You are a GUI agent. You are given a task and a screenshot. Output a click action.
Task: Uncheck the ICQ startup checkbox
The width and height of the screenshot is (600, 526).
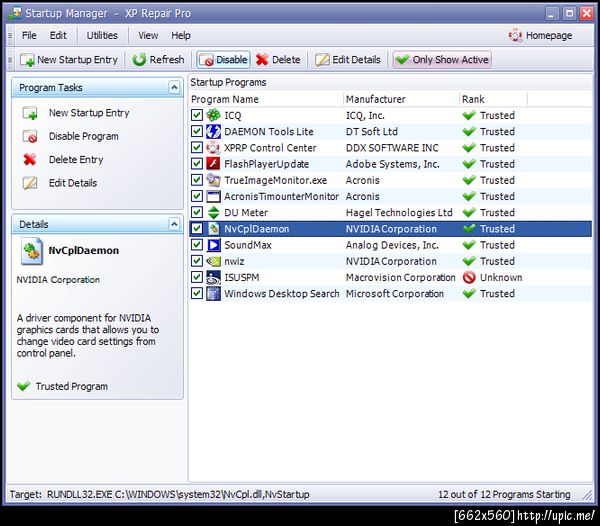tap(197, 115)
